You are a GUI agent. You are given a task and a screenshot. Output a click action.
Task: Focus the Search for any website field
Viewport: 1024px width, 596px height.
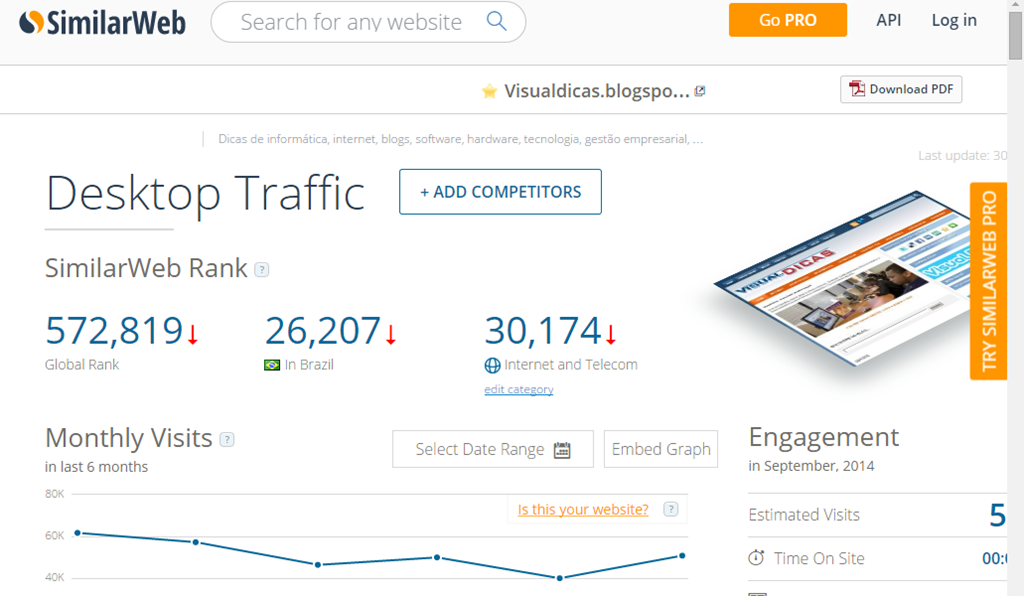tap(368, 22)
